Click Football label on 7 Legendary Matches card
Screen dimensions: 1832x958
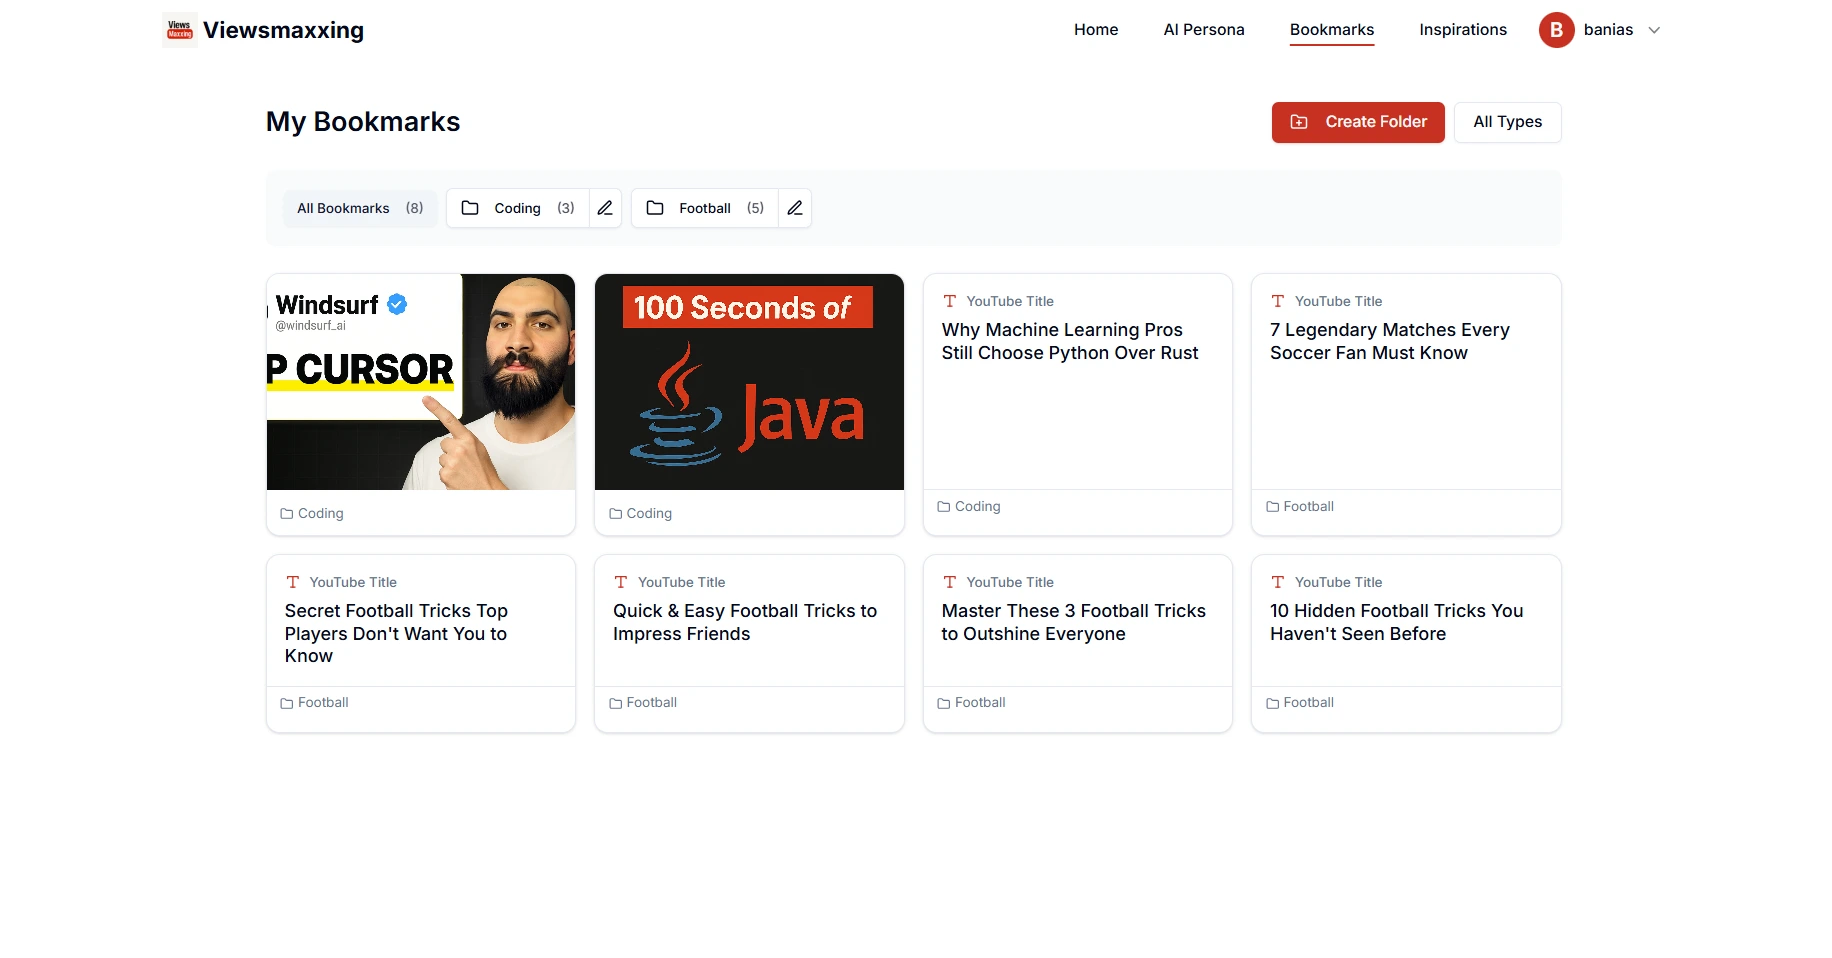point(1308,507)
